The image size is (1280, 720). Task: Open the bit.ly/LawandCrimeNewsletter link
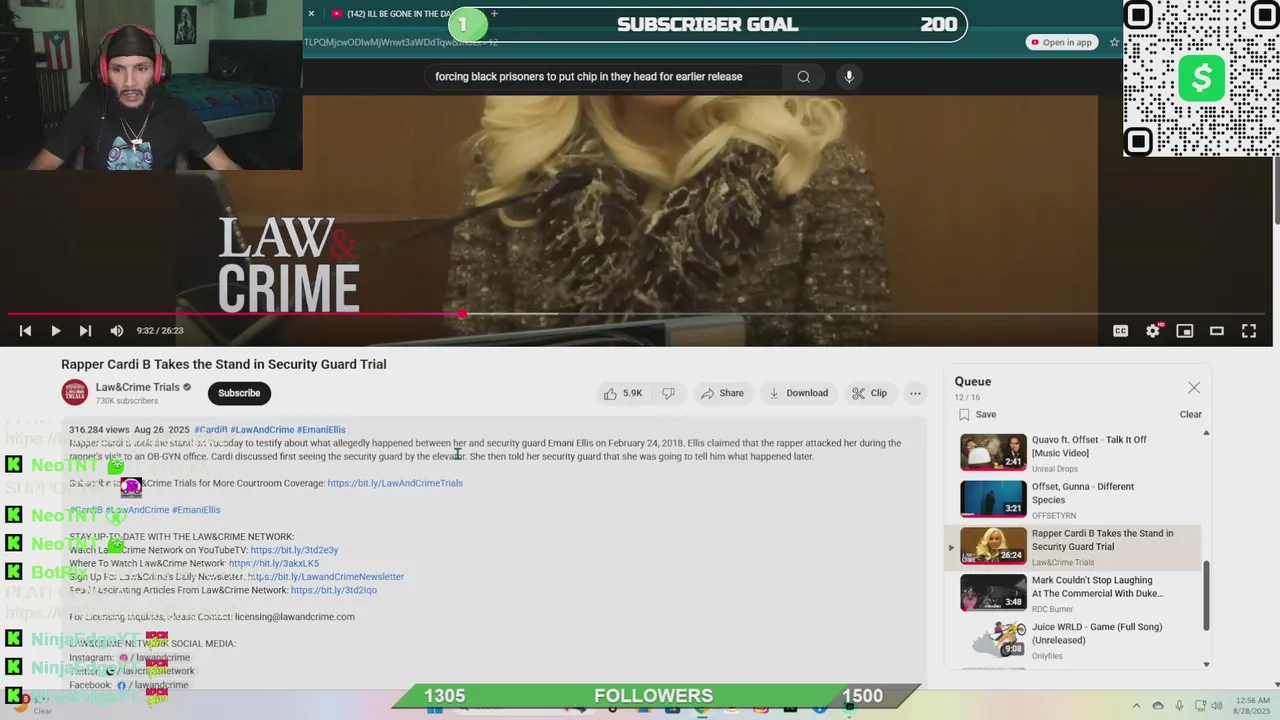tap(326, 577)
